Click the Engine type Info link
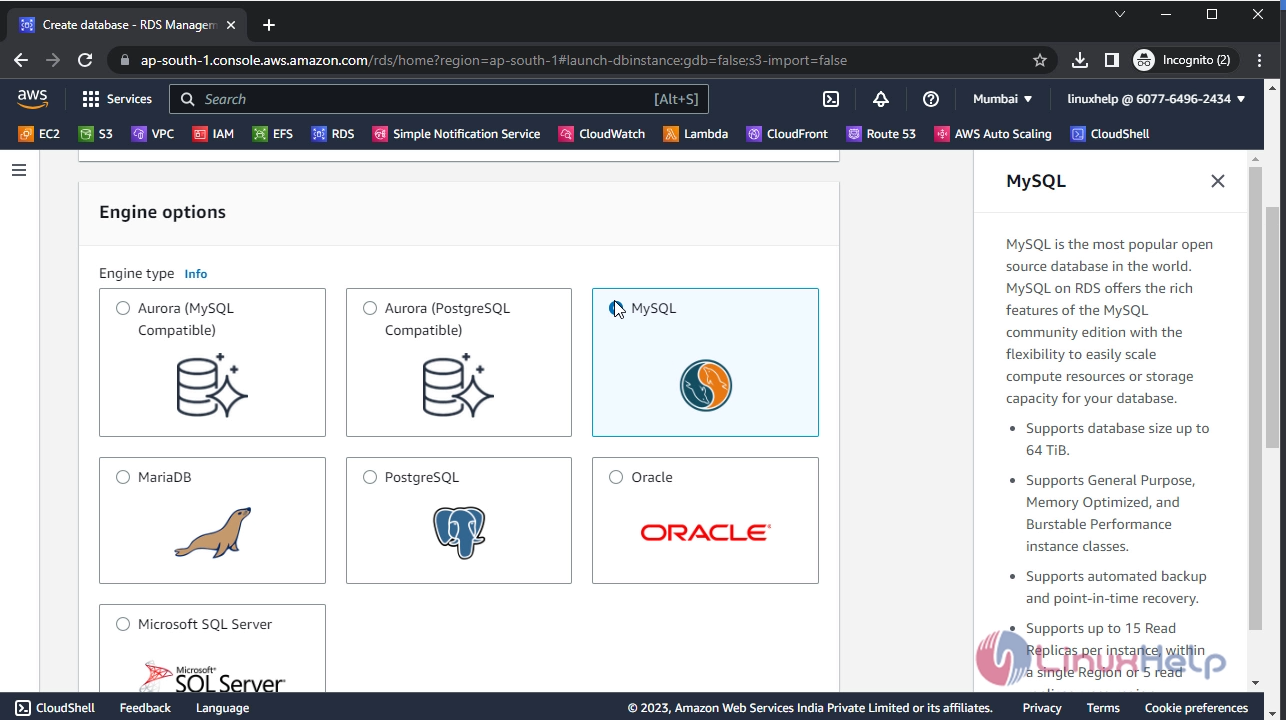Viewport: 1286px width, 720px height. (x=196, y=274)
